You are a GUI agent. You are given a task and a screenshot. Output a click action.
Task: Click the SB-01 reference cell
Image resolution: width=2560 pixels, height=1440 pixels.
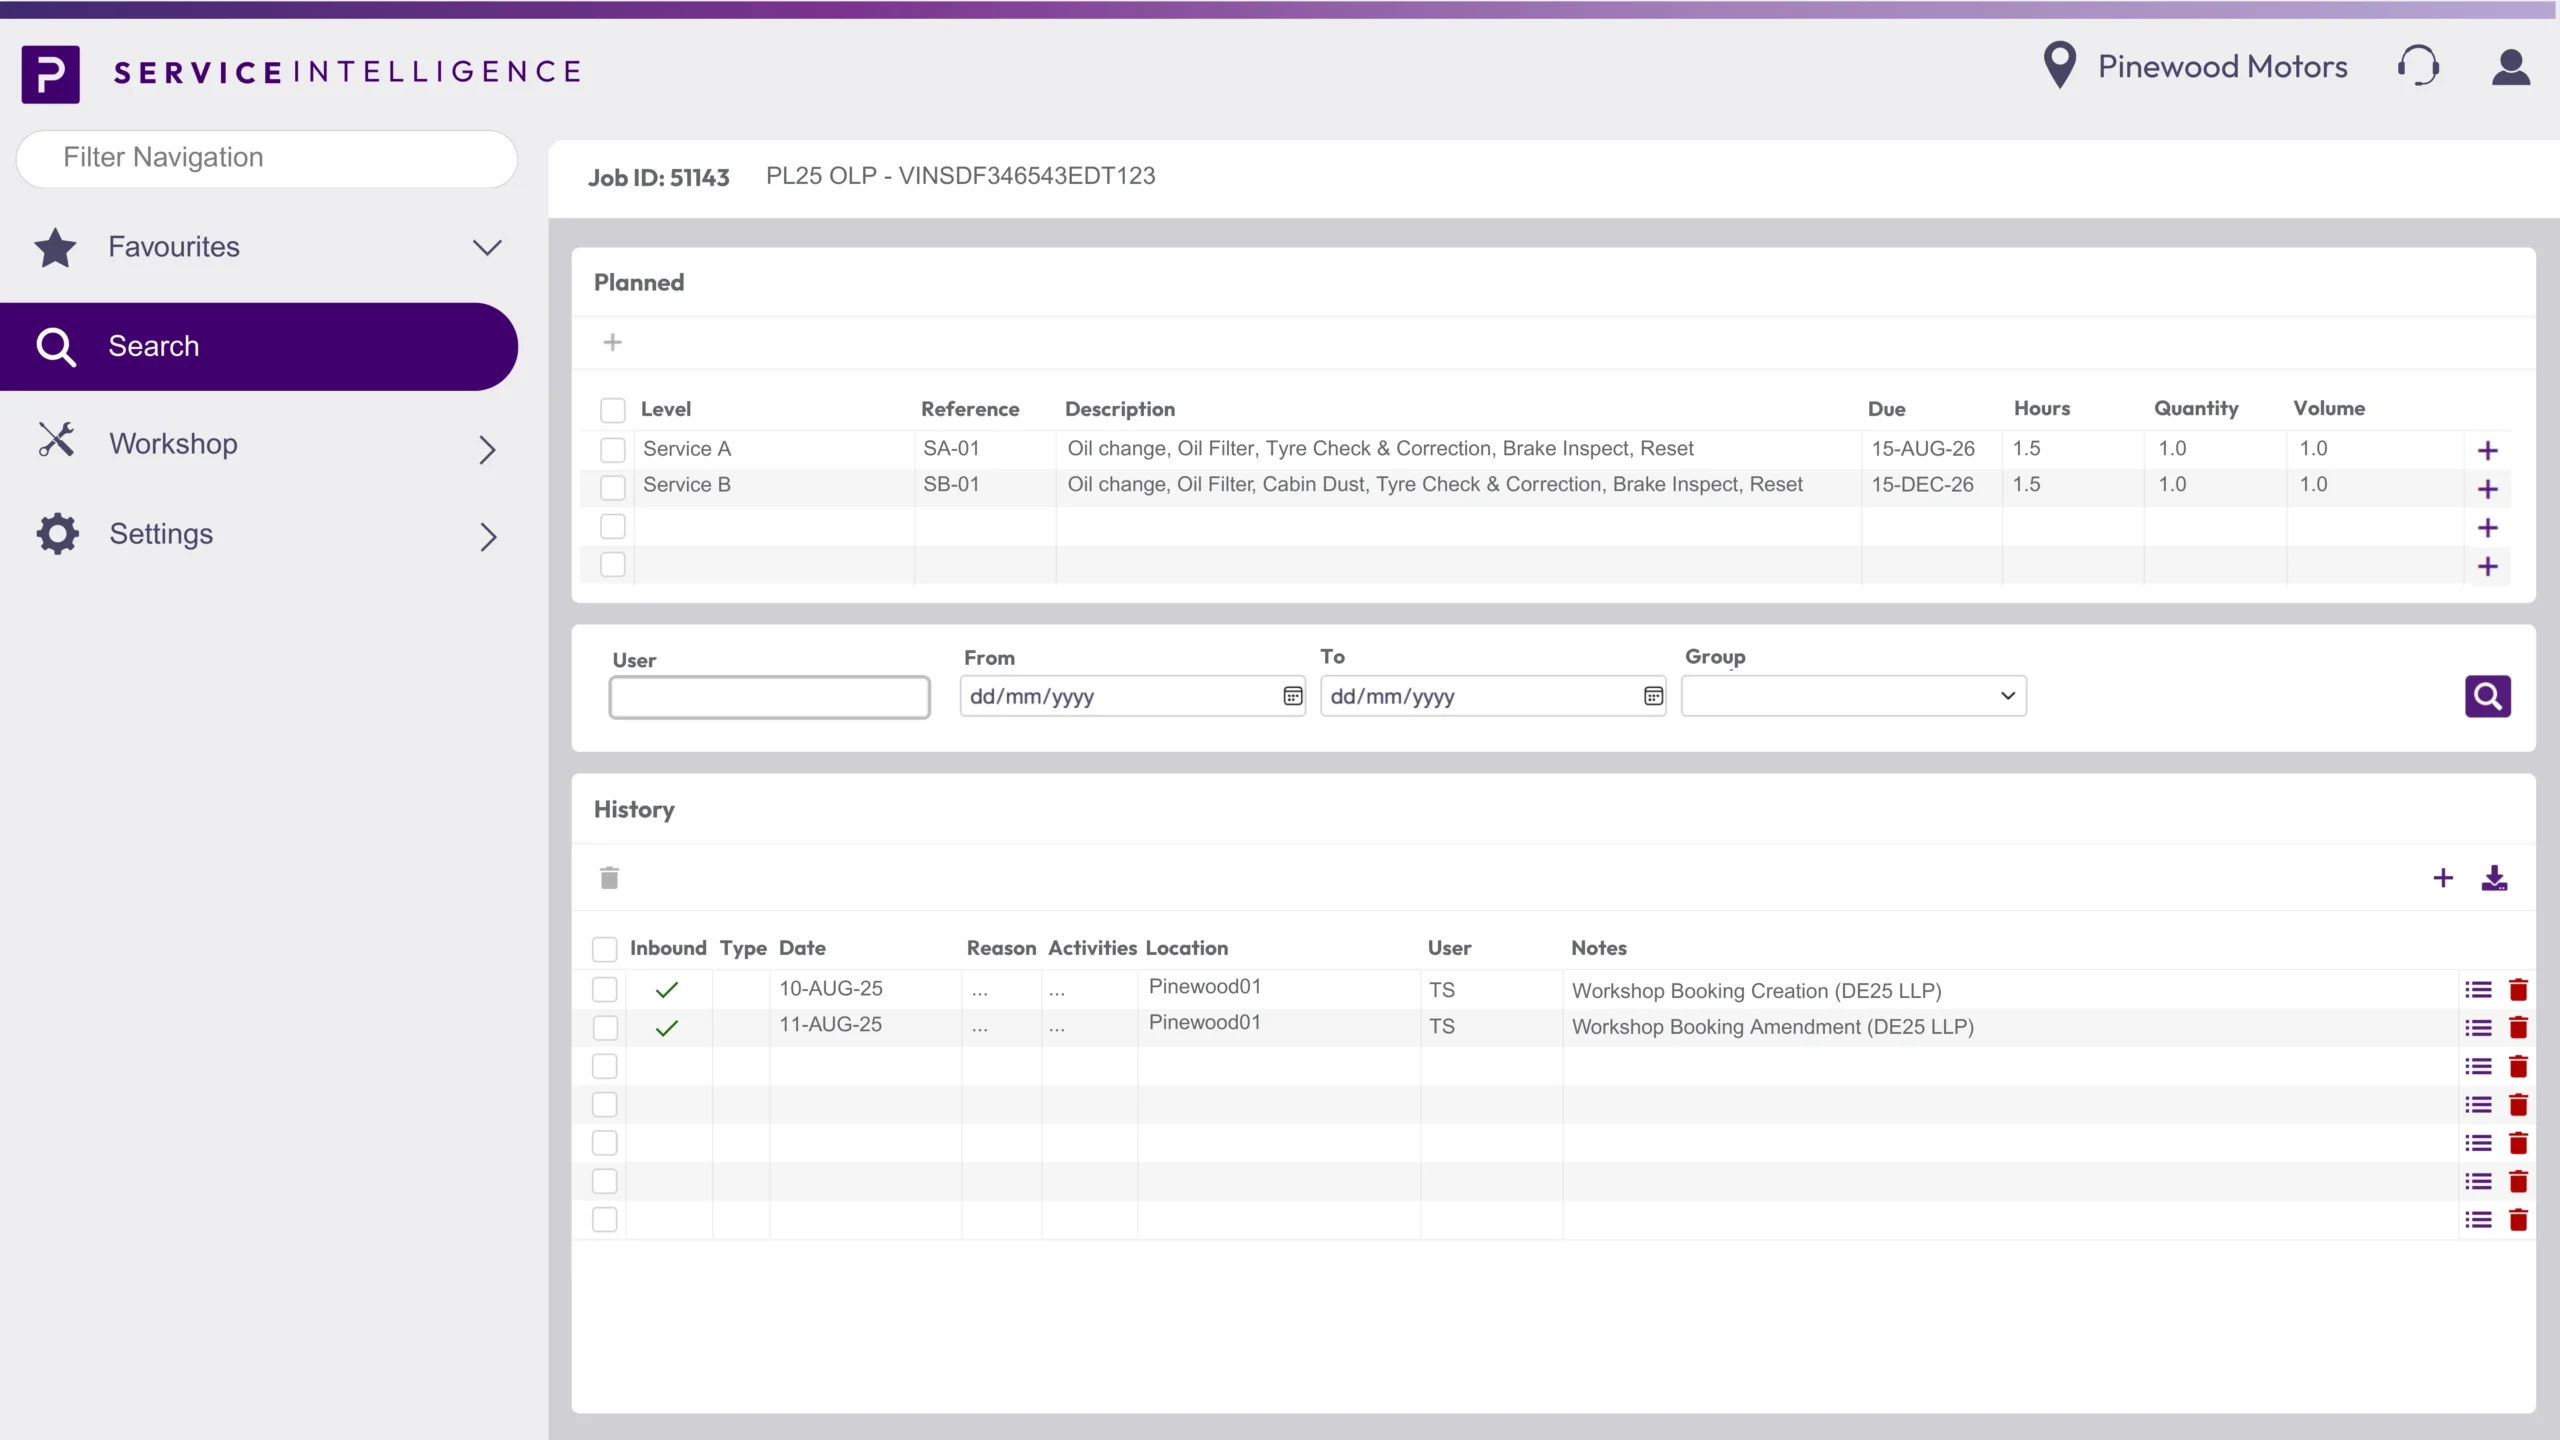coord(951,485)
